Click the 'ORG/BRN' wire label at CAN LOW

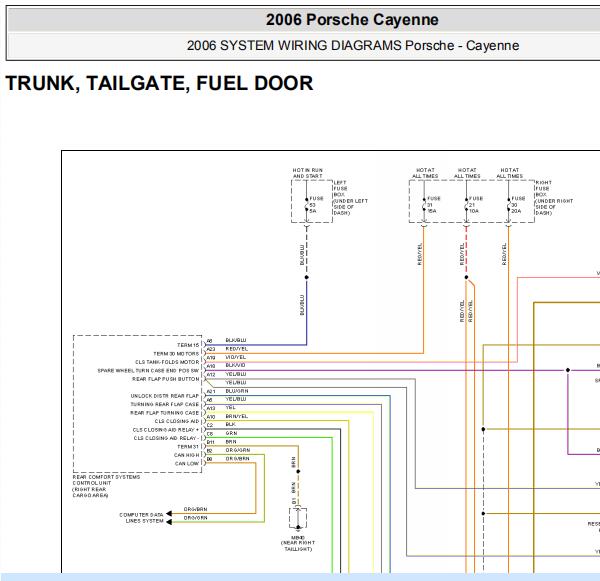coord(237,459)
